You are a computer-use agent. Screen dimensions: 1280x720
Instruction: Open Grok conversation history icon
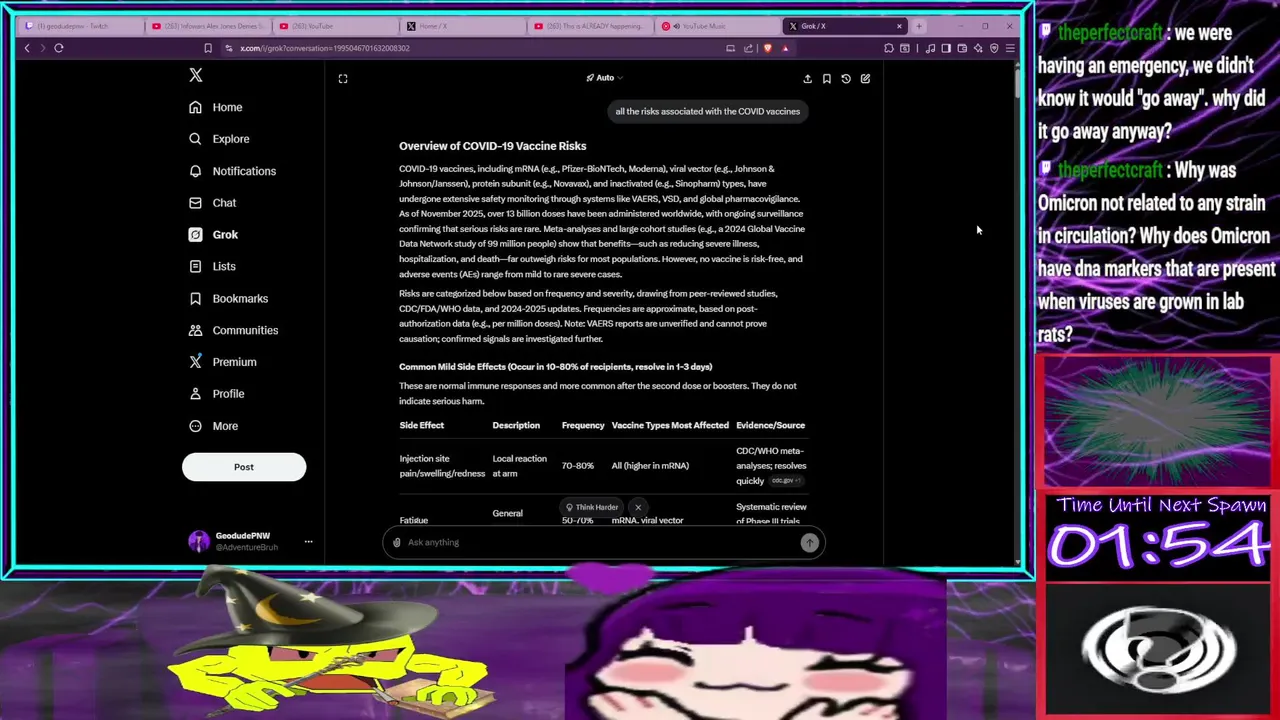coord(846,78)
